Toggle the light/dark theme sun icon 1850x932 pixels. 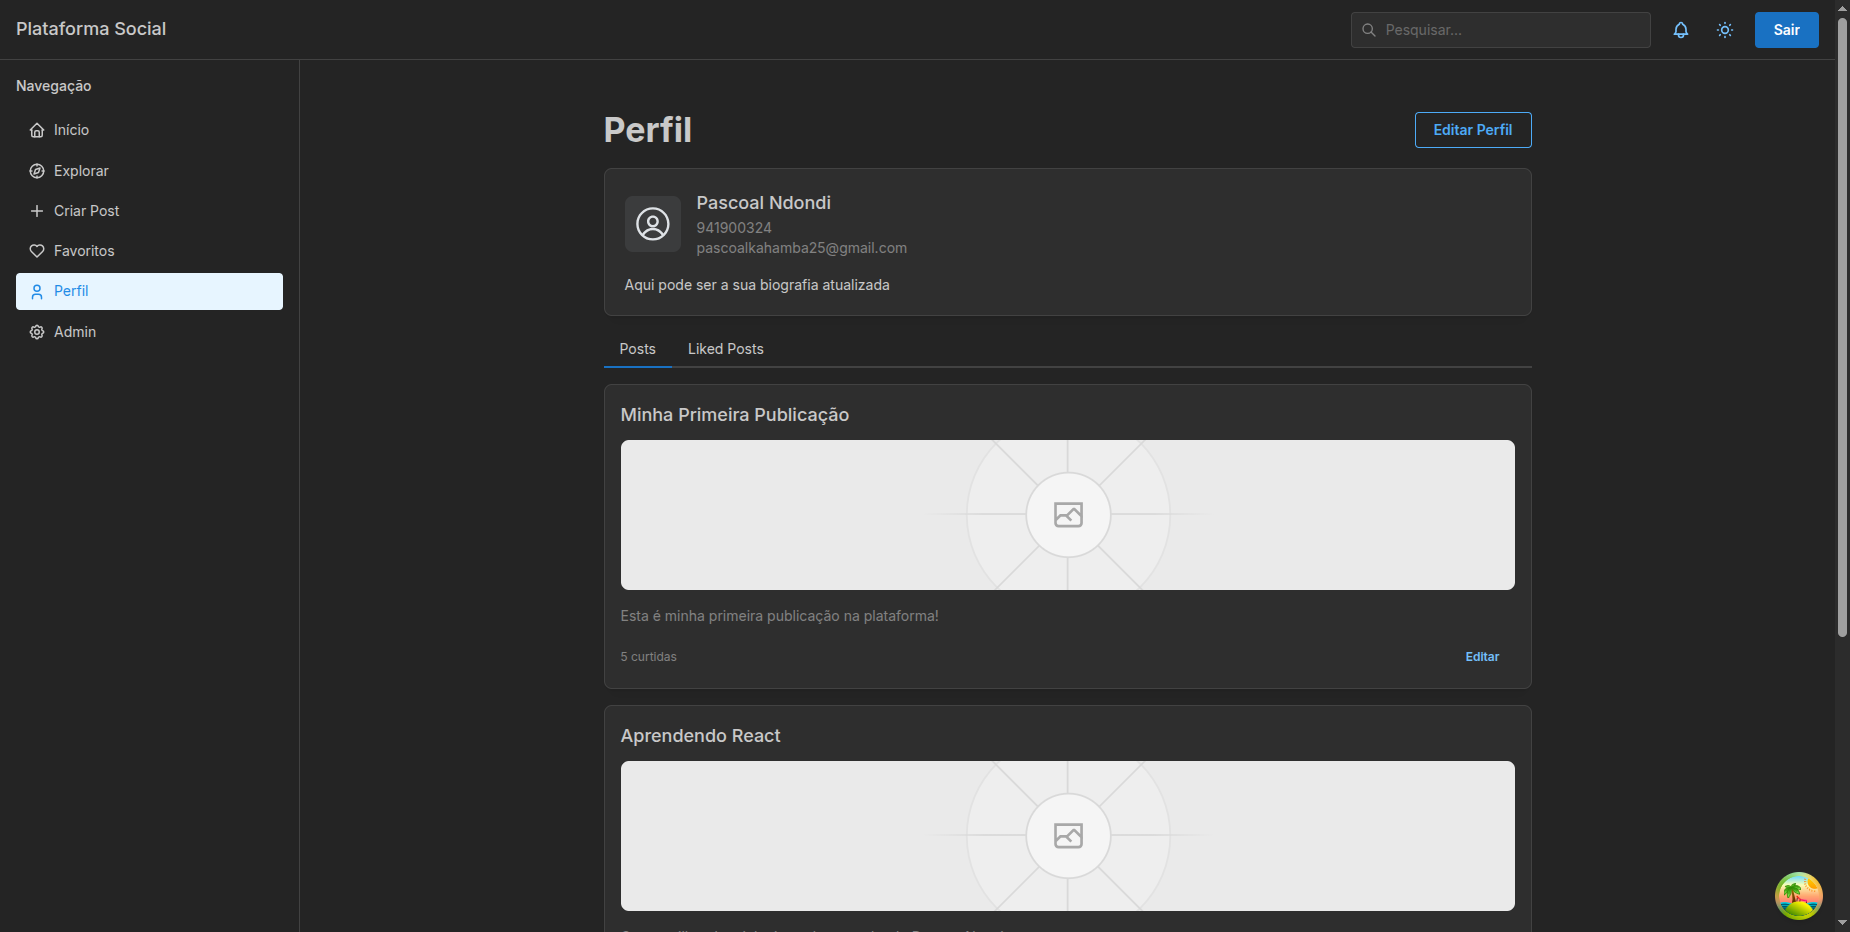click(1725, 30)
